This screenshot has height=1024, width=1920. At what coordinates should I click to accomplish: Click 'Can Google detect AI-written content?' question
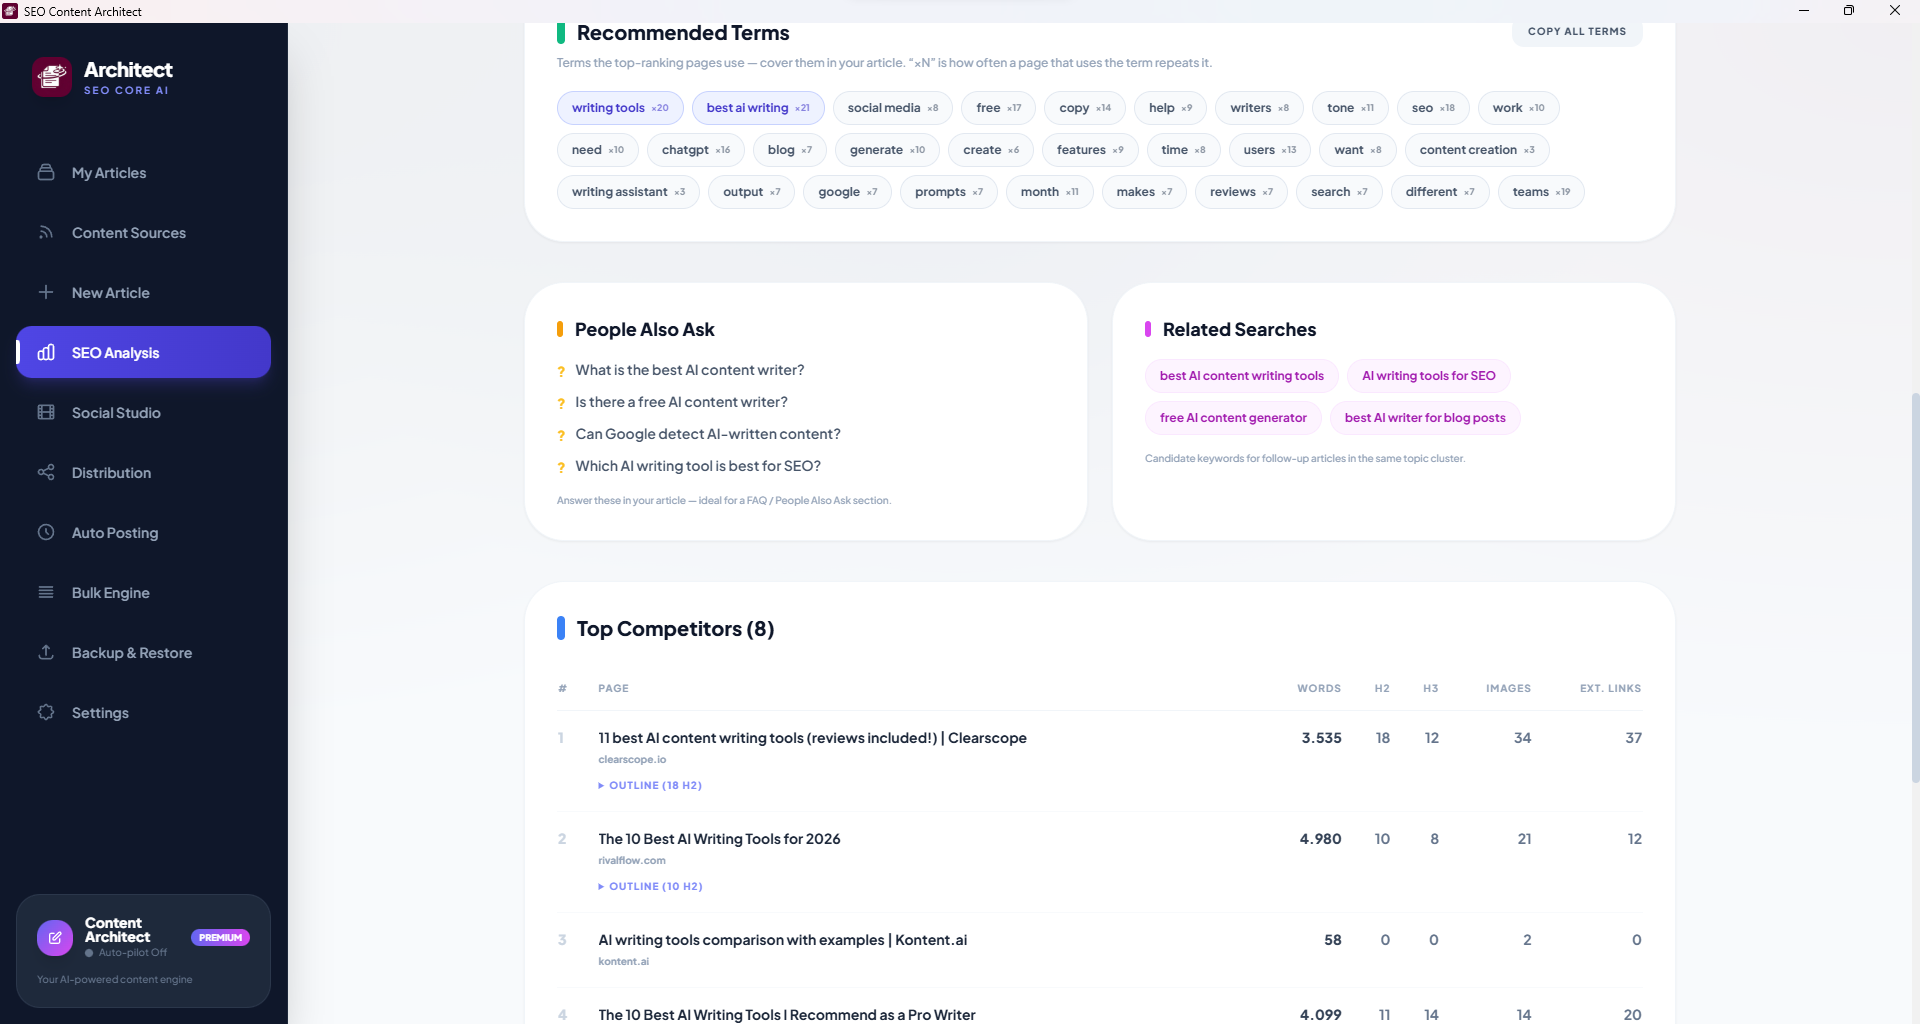(708, 434)
